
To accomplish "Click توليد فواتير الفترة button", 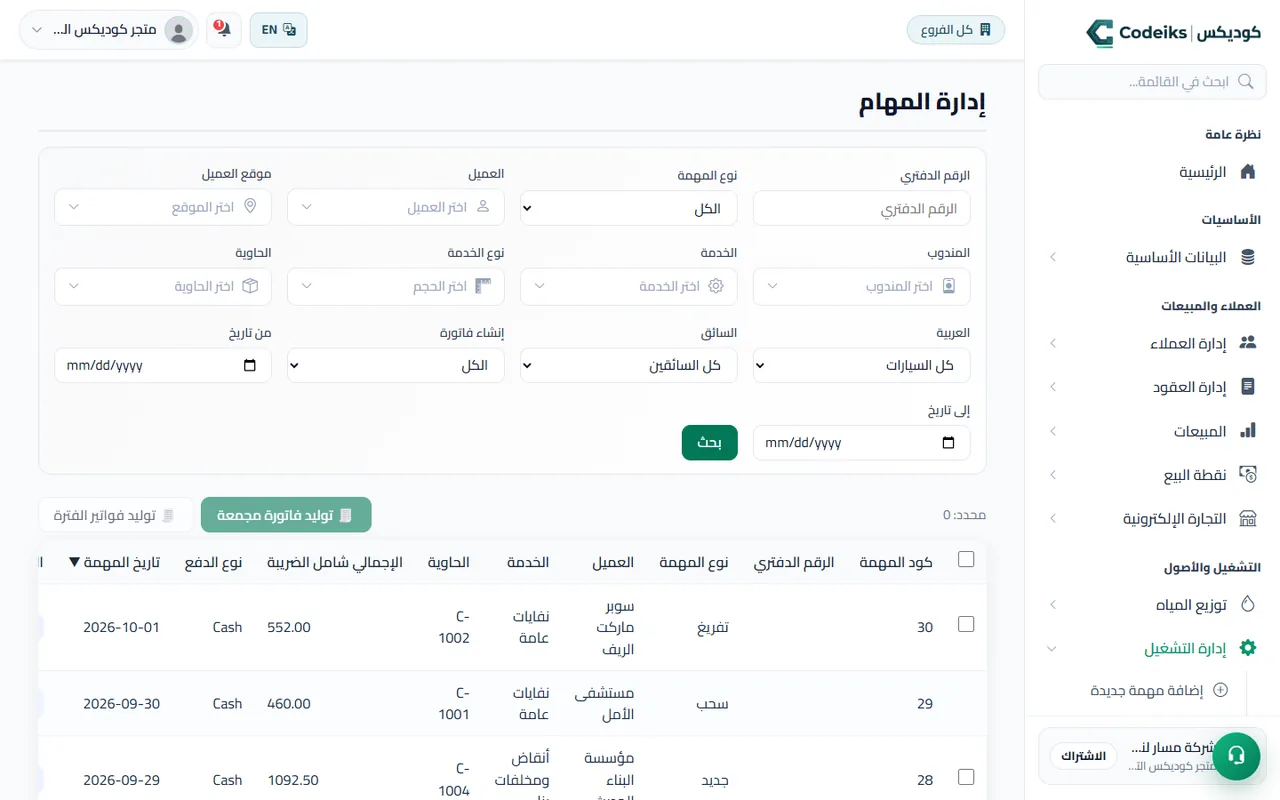I will (x=116, y=515).
